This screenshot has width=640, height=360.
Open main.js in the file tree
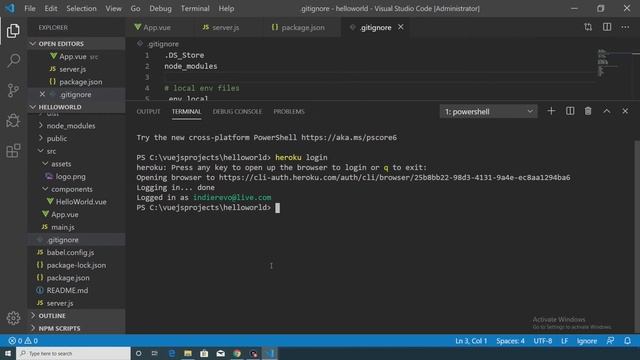click(x=62, y=227)
